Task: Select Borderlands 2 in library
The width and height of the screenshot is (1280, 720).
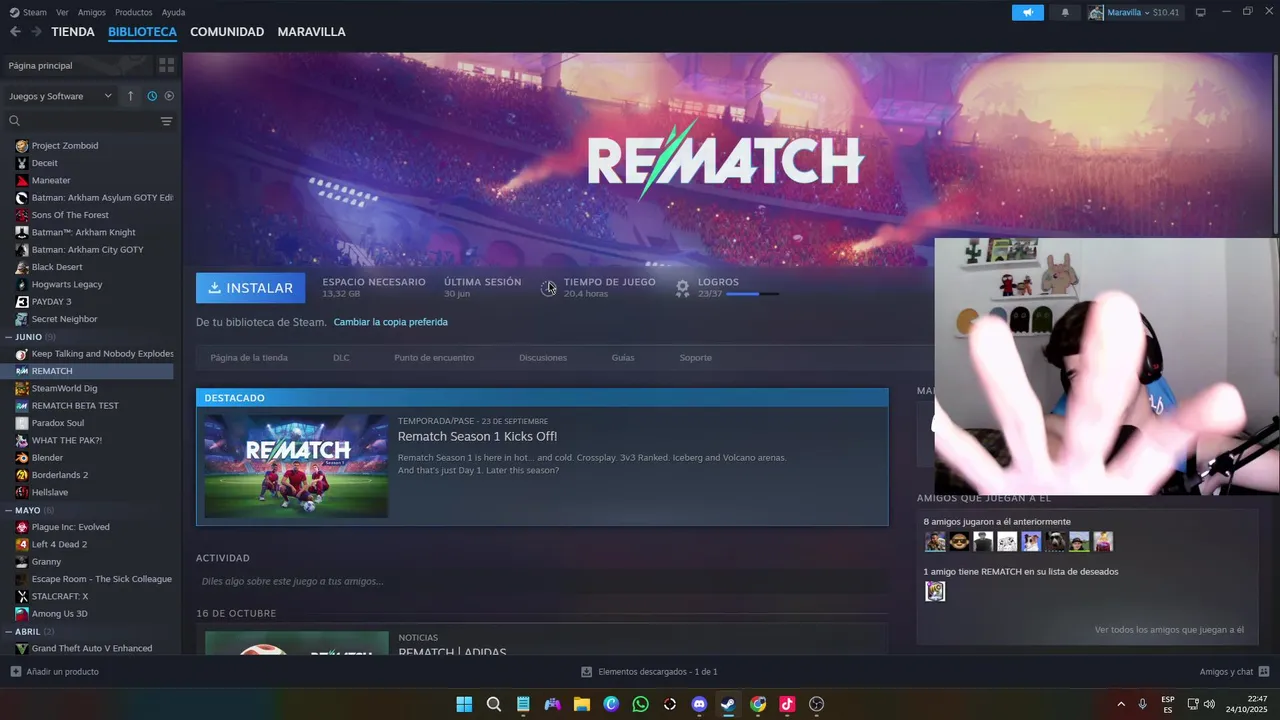Action: (x=60, y=475)
